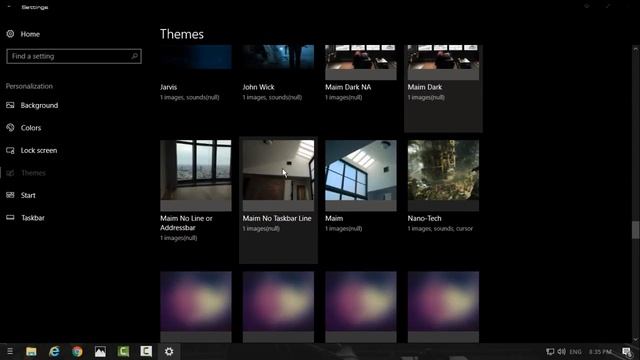
Task: Click the Themes icon in sidebar
Action: [10, 173]
